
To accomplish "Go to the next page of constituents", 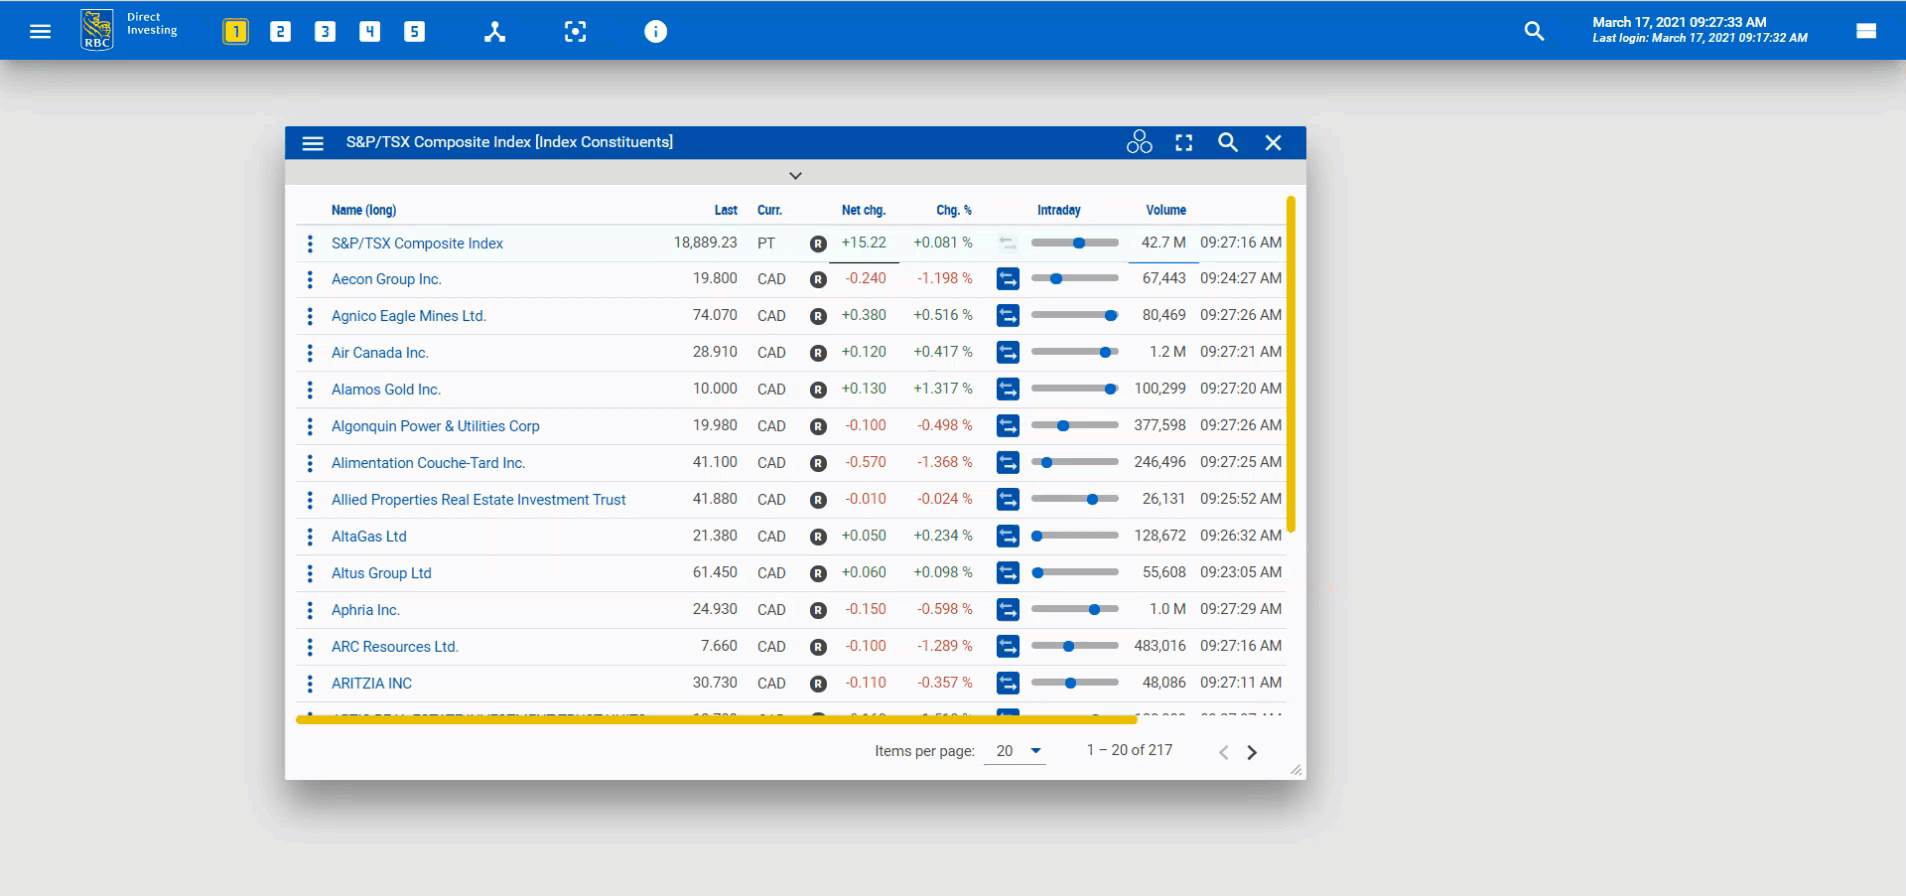I will [1251, 752].
